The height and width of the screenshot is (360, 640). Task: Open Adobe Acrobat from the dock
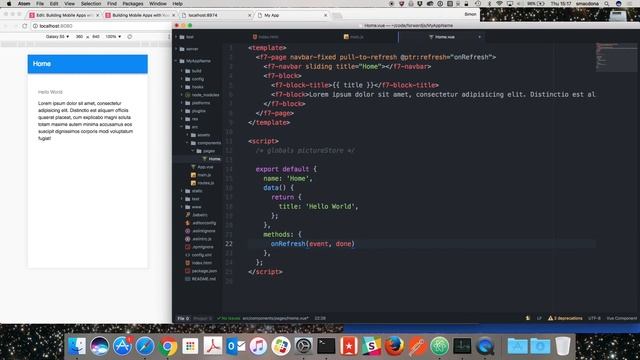coord(213,346)
